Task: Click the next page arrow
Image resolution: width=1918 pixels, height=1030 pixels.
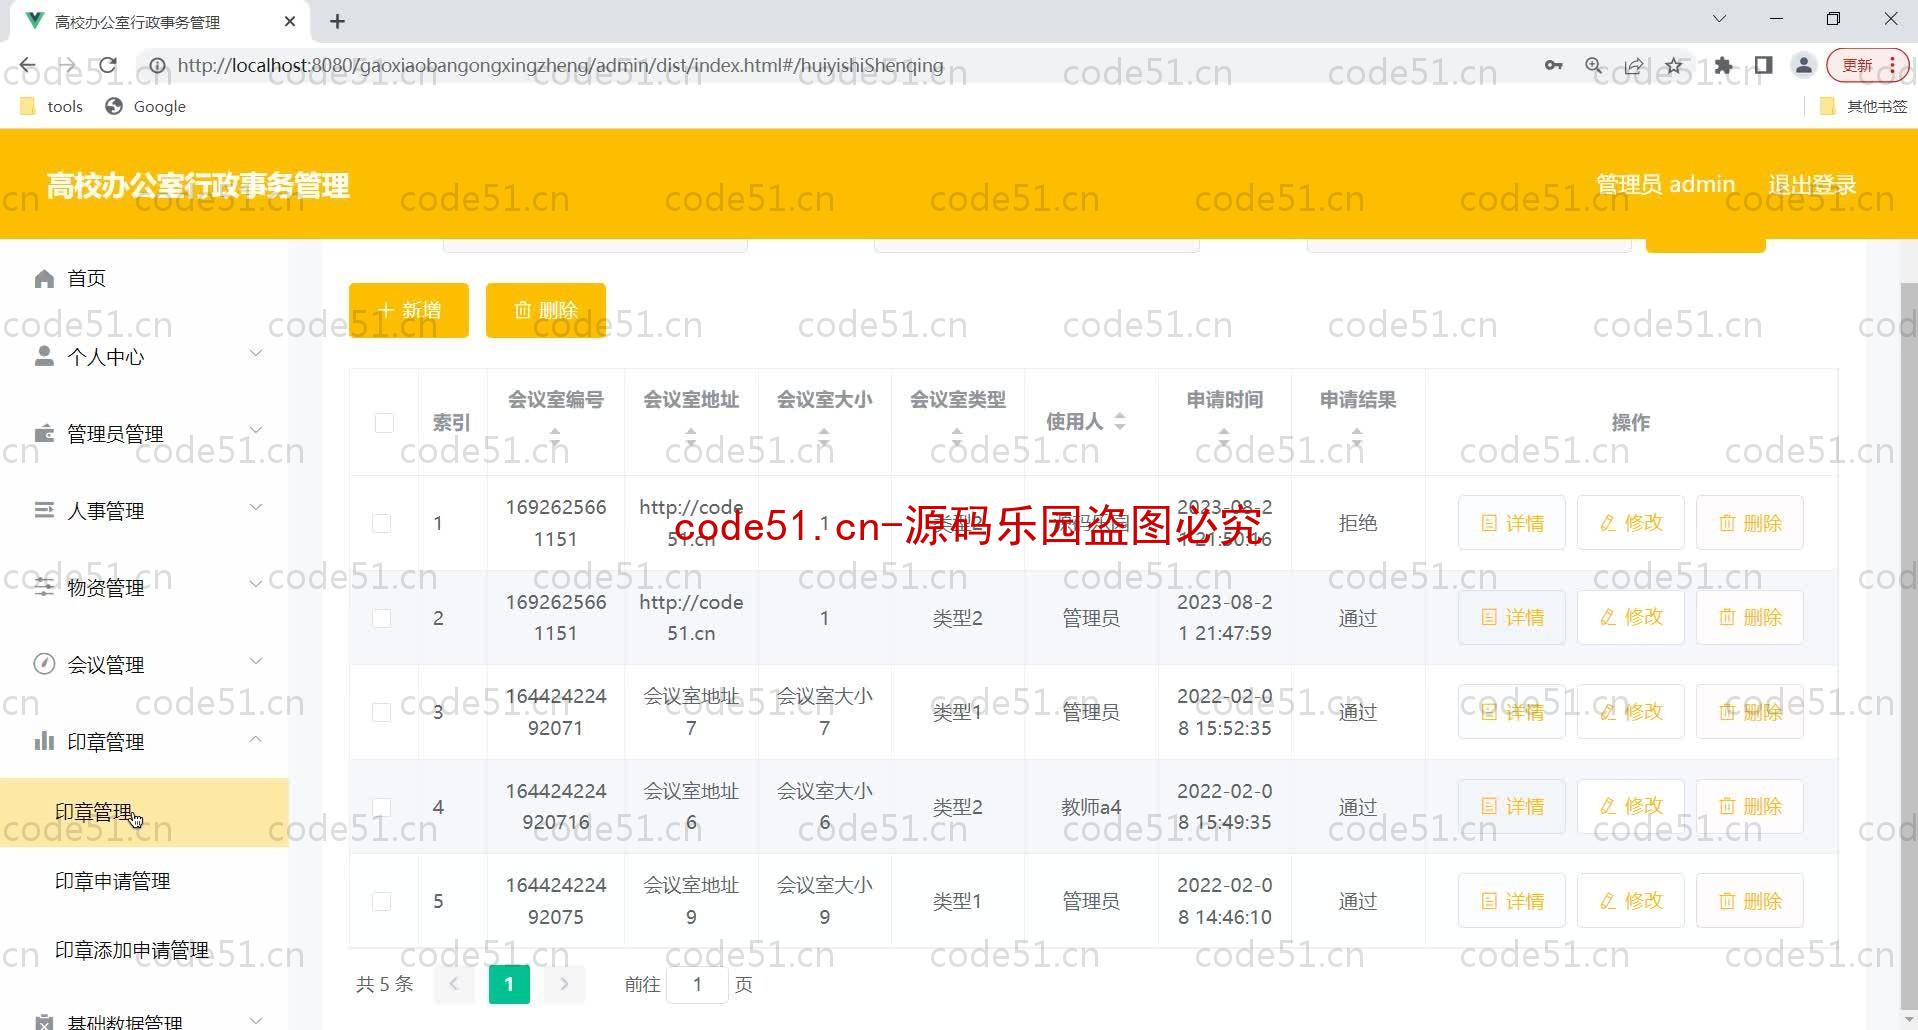Action: pyautogui.click(x=564, y=985)
